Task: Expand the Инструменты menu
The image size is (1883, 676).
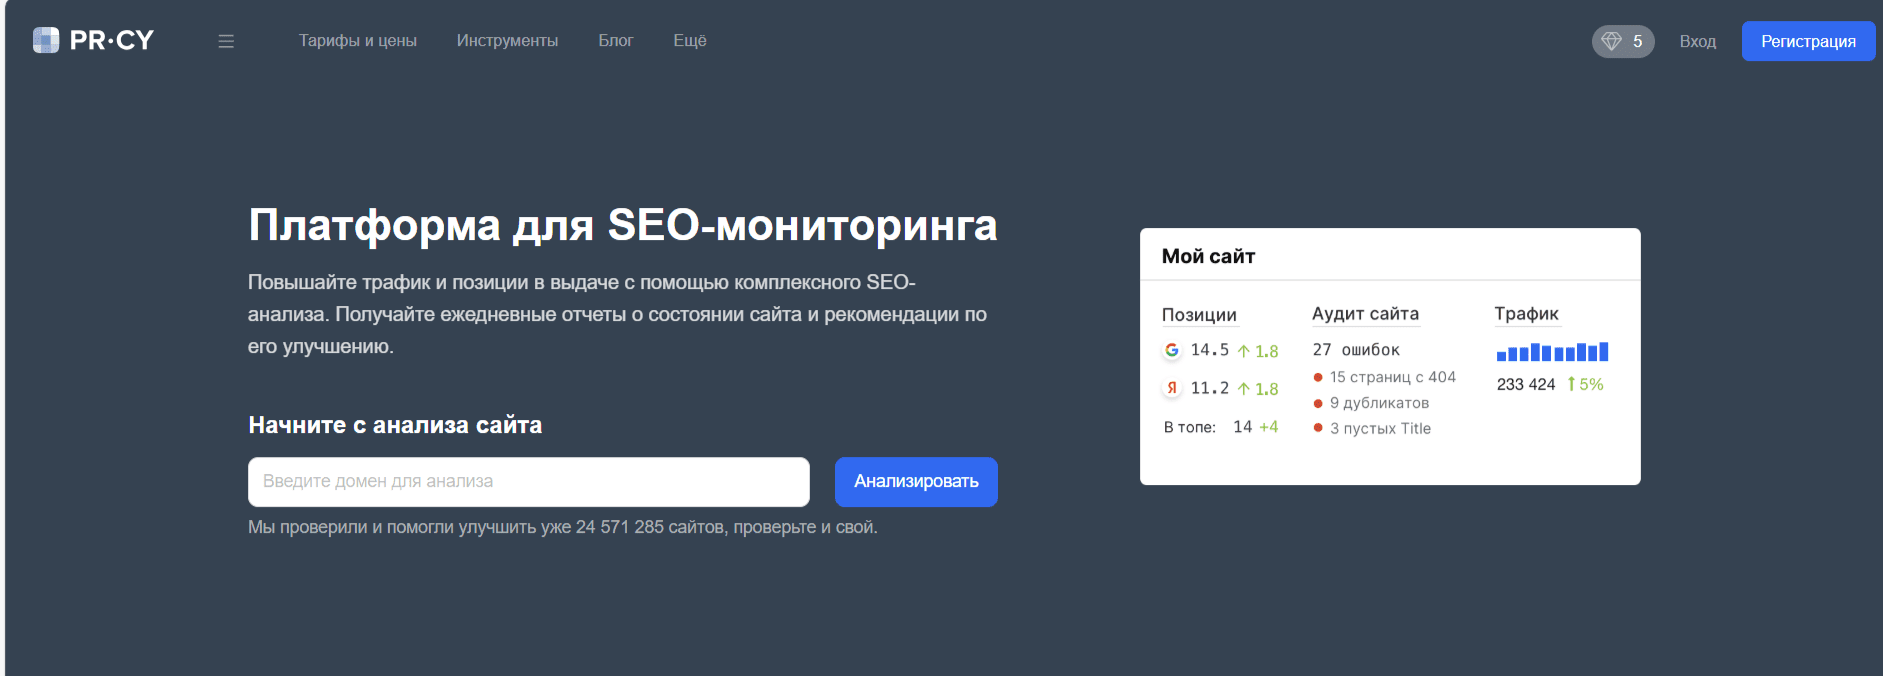Action: pyautogui.click(x=507, y=41)
